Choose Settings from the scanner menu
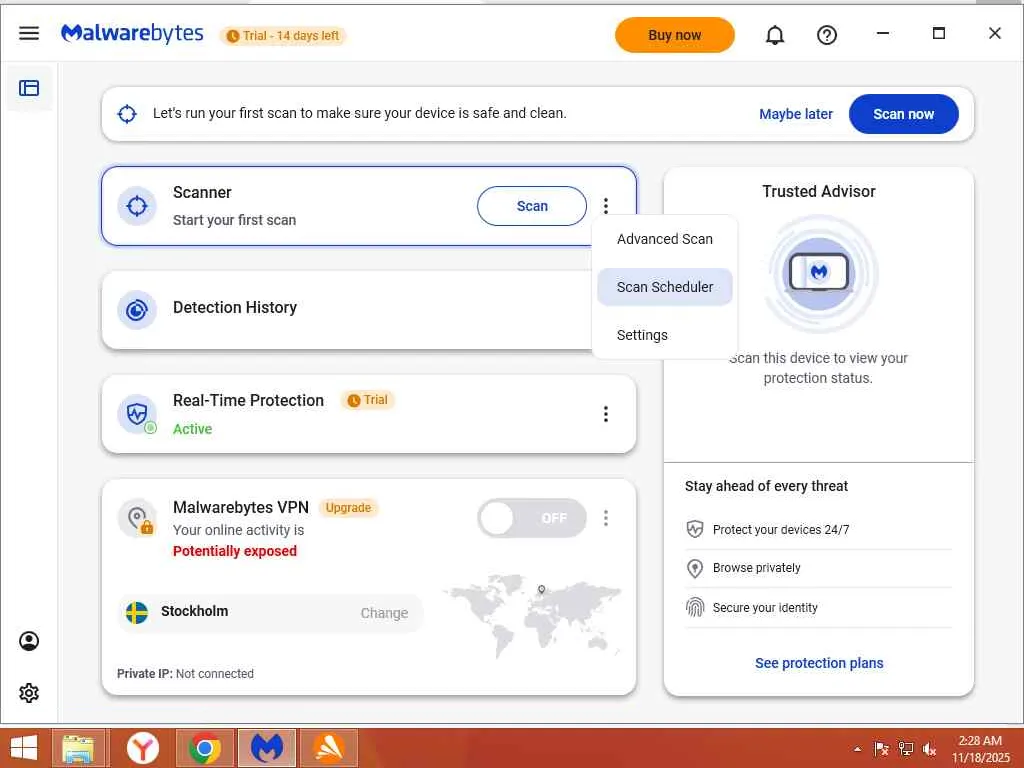 (x=665, y=335)
